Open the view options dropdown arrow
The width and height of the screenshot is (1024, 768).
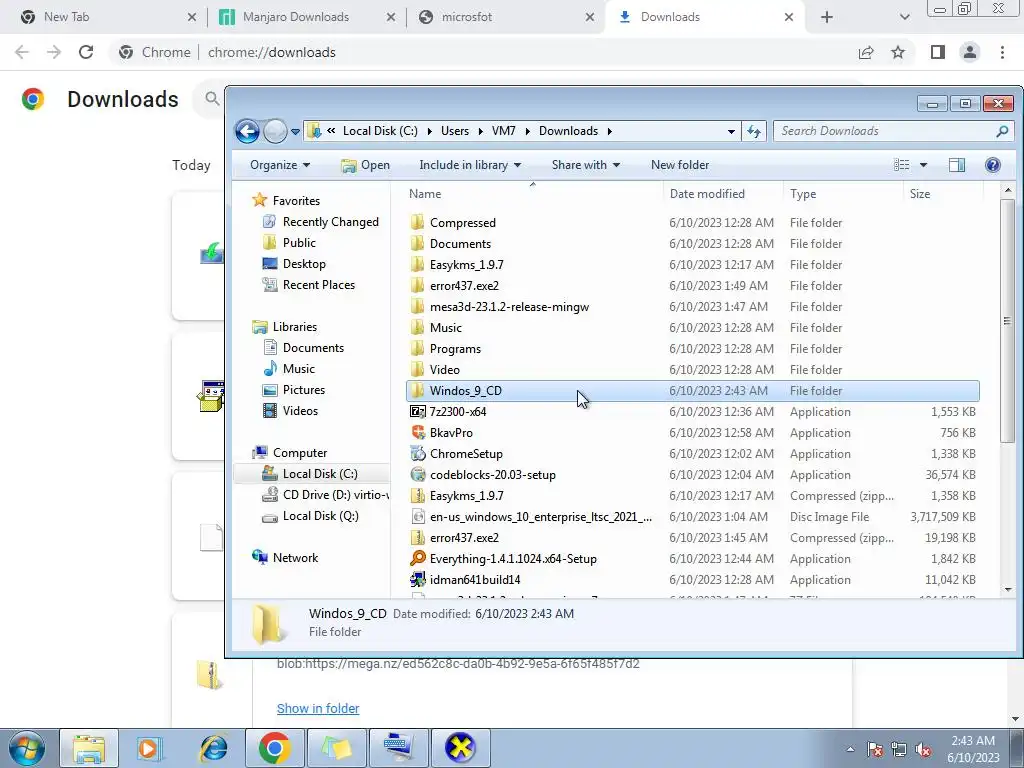point(923,165)
